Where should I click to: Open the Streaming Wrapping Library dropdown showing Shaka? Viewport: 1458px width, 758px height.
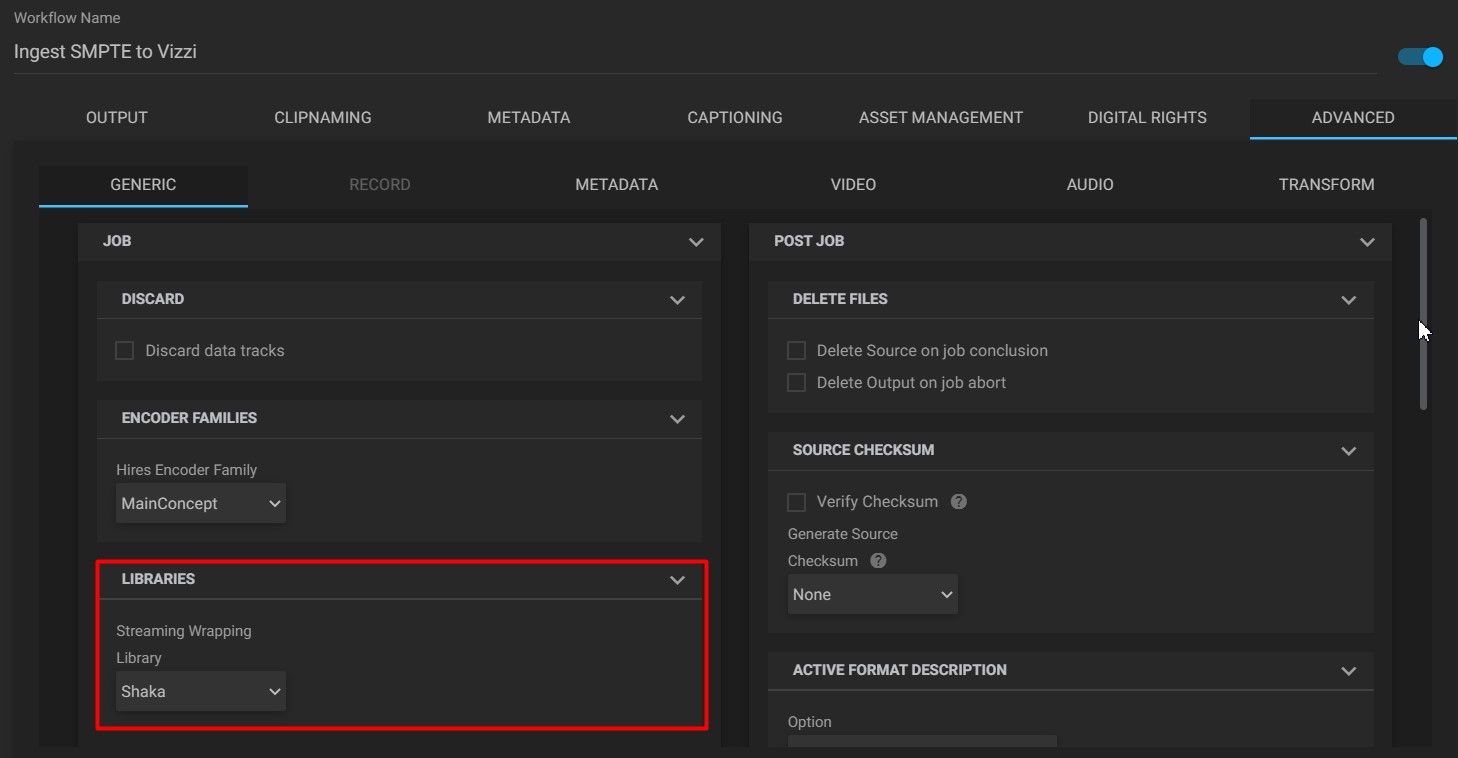(200, 690)
